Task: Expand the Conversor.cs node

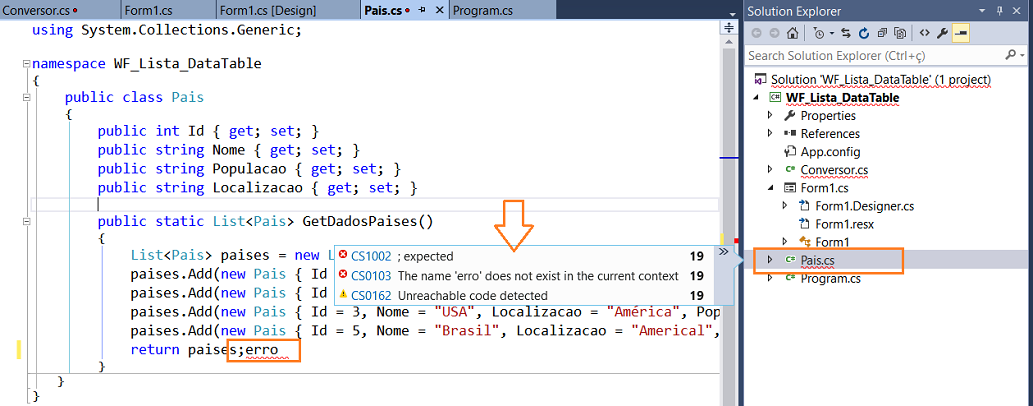Action: [x=770, y=169]
